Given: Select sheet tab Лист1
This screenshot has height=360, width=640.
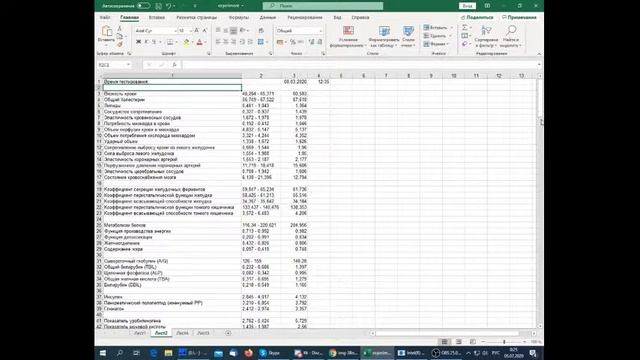Looking at the screenshot, I should 140,333.
